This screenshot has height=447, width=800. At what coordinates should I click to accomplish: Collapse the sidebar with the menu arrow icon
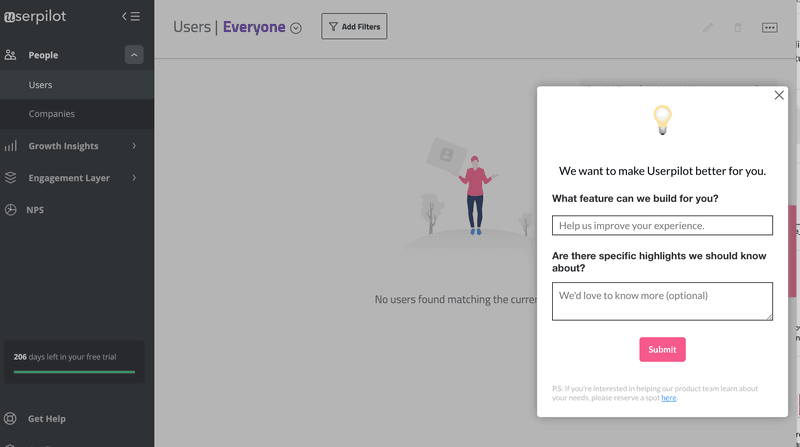(131, 16)
